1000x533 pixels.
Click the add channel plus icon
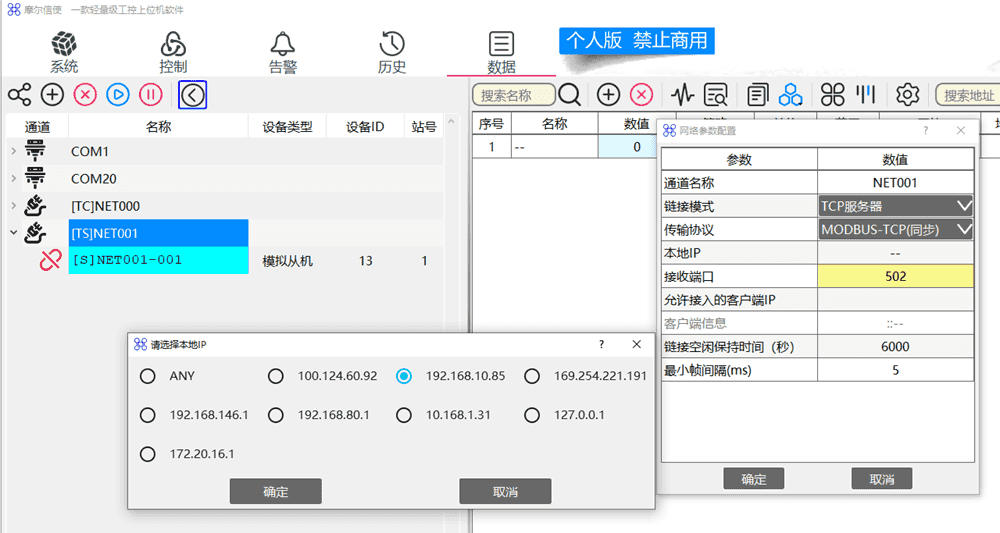click(x=52, y=95)
